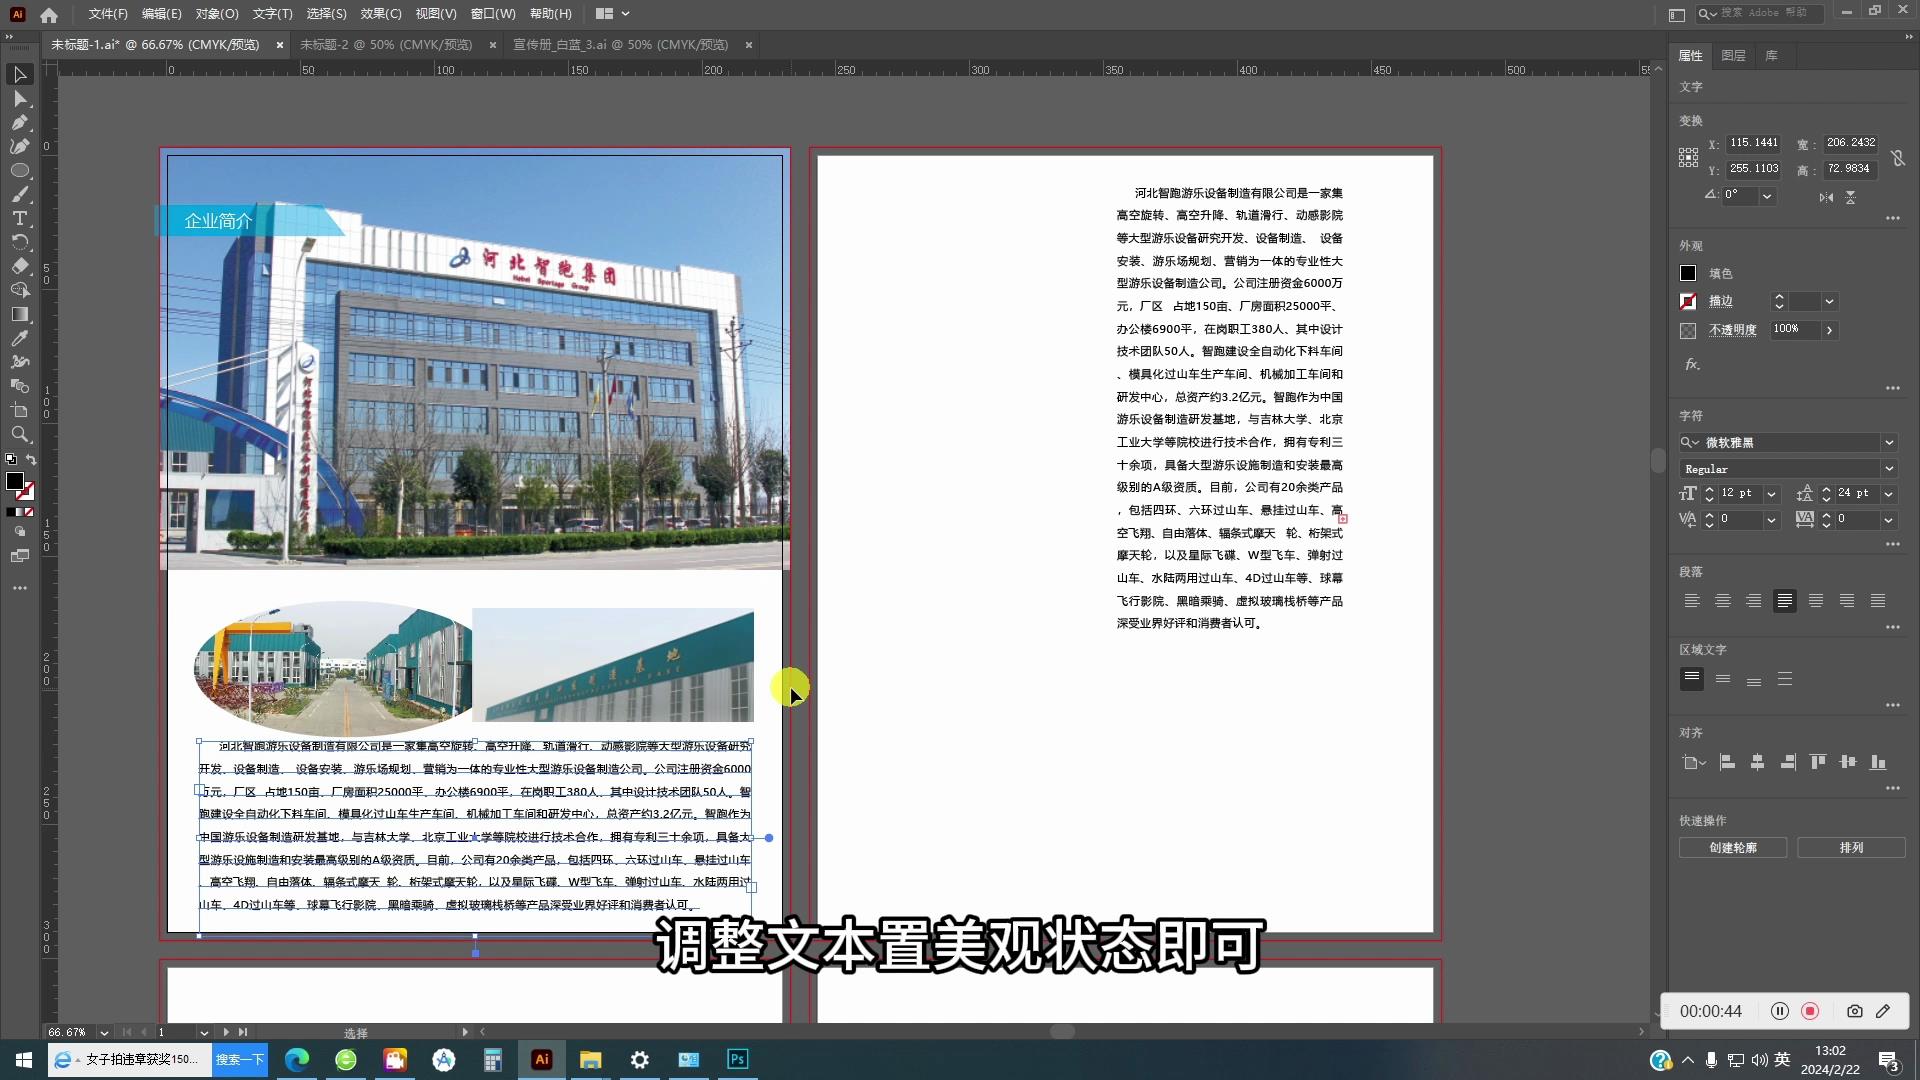This screenshot has height=1080, width=1920.
Task: Select the Pen tool
Action: click(19, 123)
